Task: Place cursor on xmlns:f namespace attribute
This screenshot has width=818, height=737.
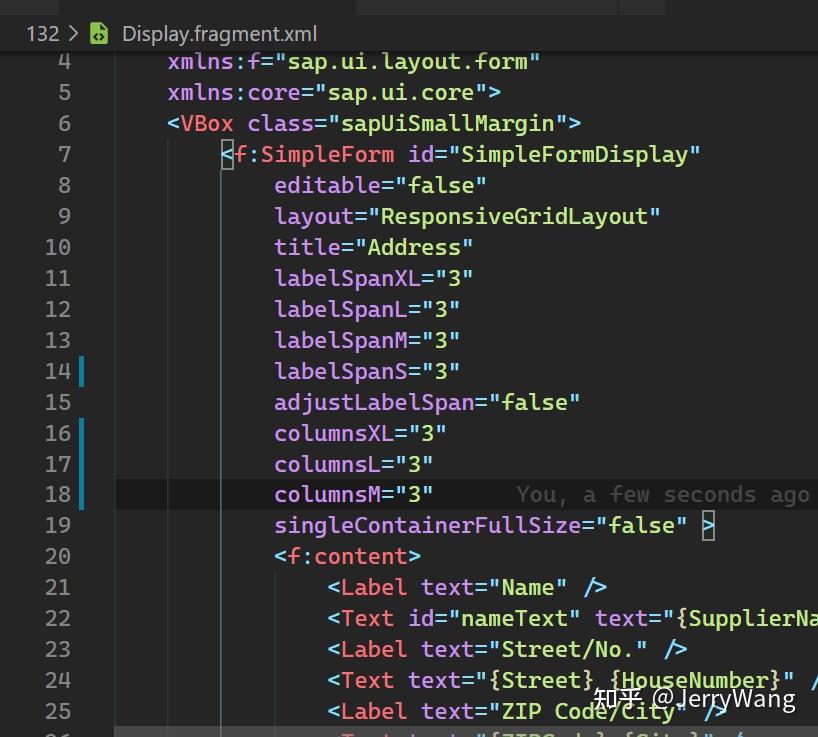Action: click(214, 62)
